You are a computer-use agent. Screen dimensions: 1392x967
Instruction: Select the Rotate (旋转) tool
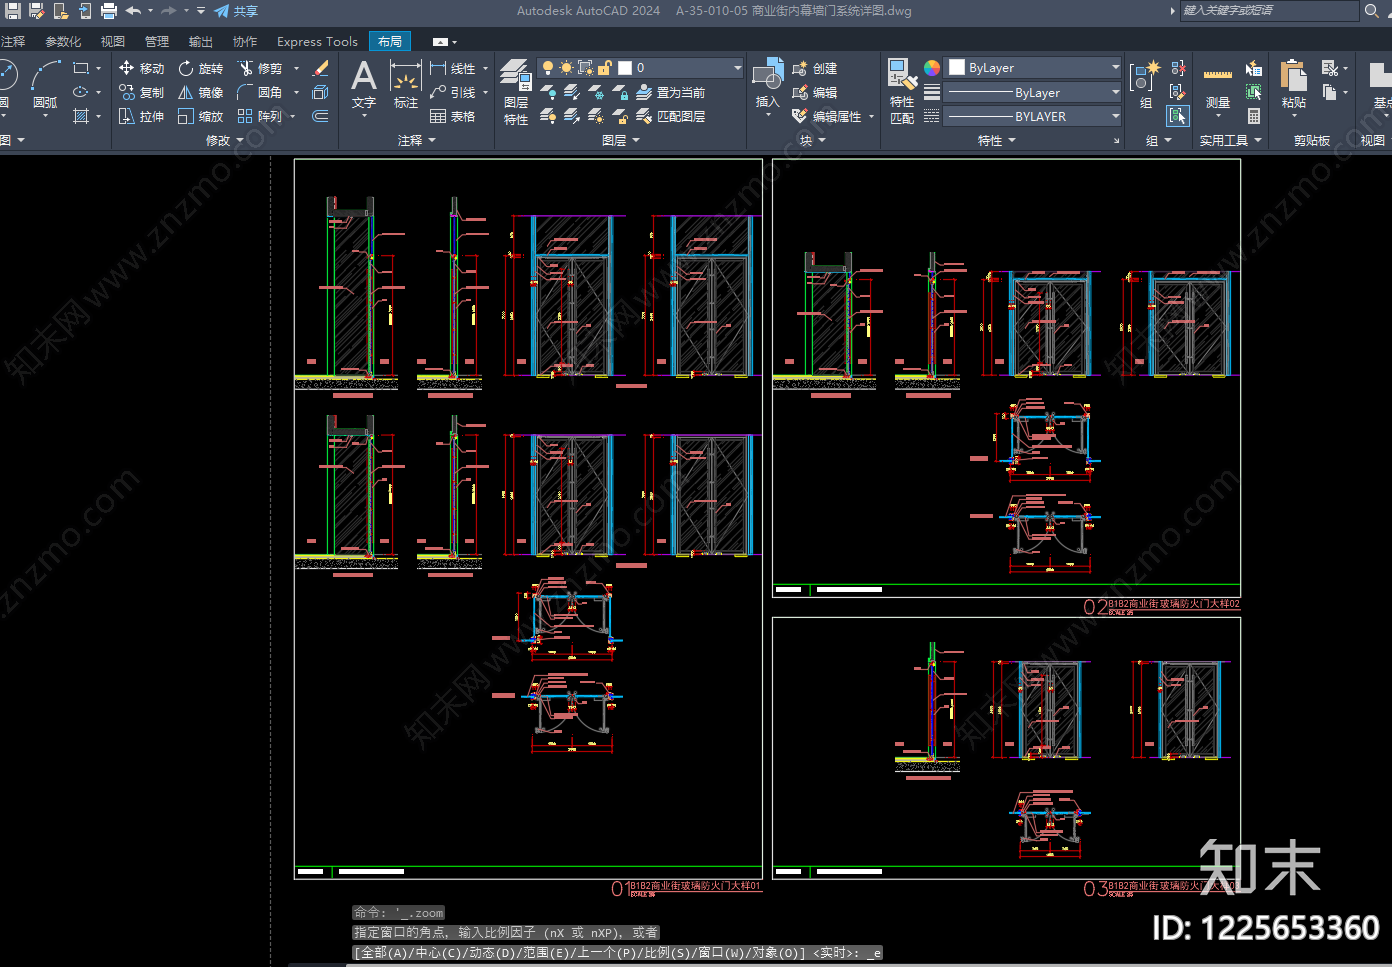[x=200, y=68]
